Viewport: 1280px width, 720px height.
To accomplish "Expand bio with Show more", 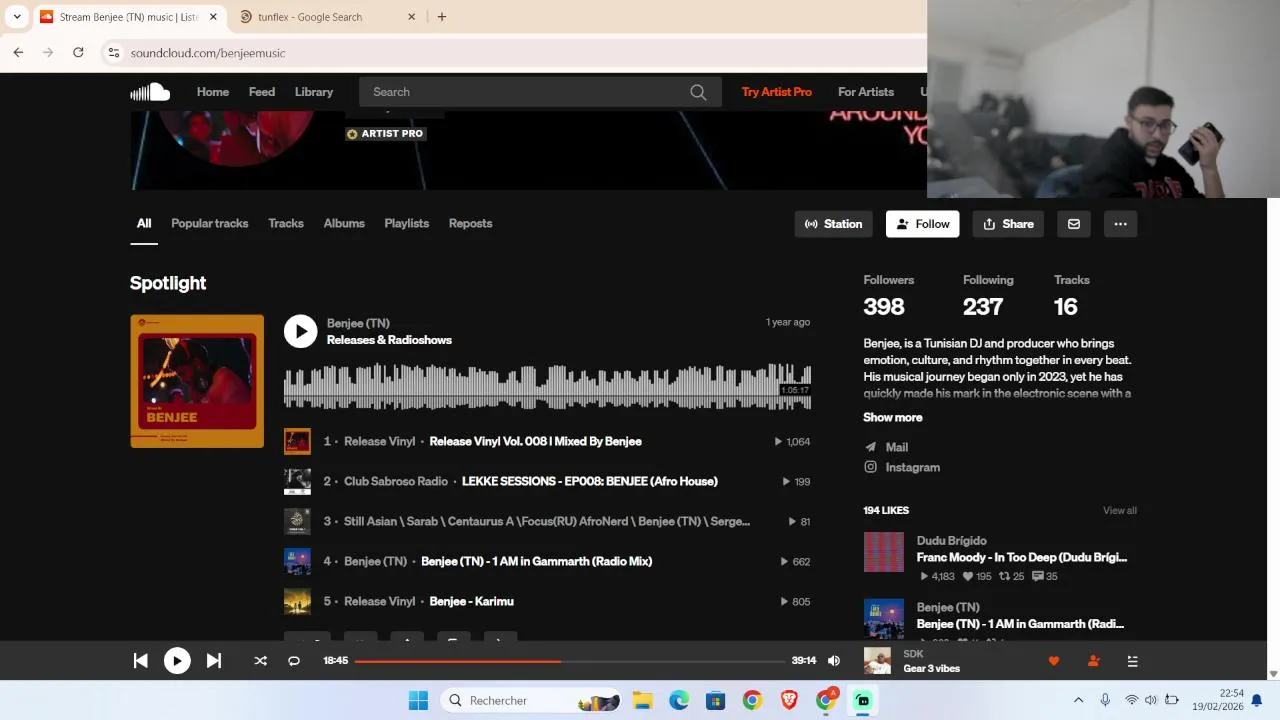I will (x=893, y=417).
